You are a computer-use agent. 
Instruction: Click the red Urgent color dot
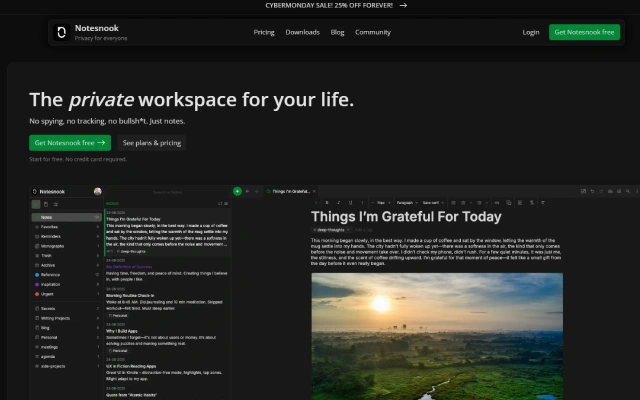click(x=37, y=294)
